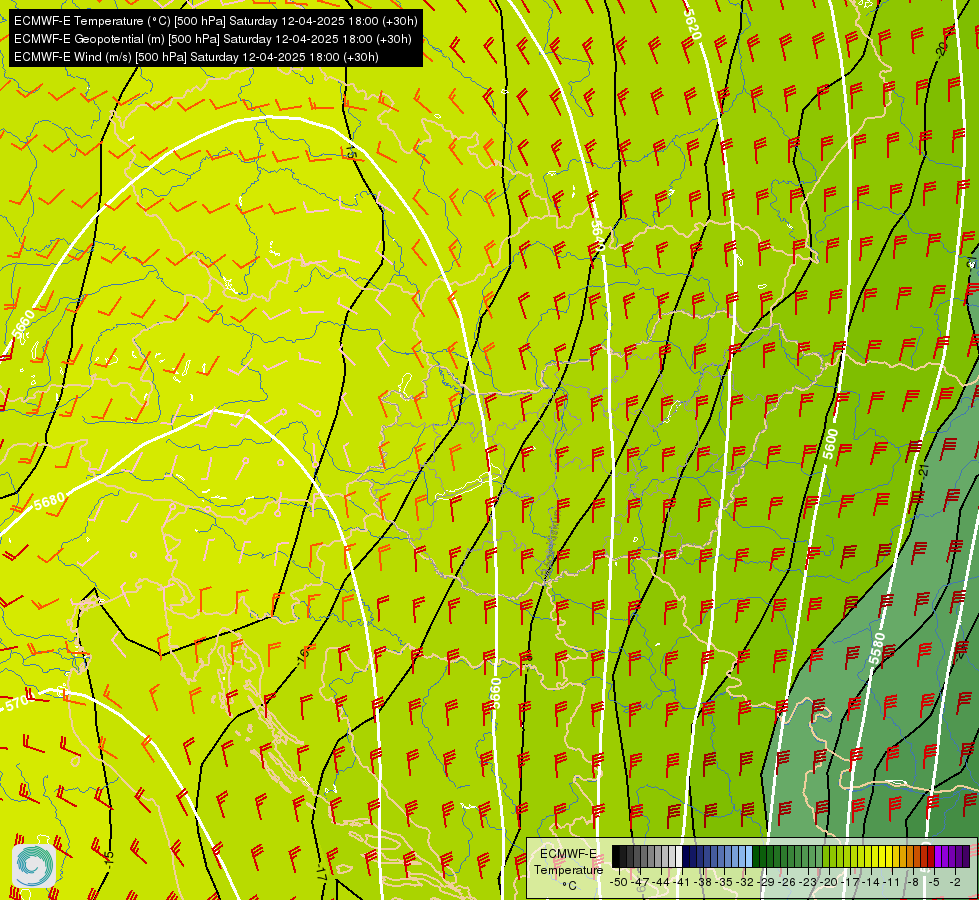Pick the bright yellow swatch above -14
Screen dimensions: 979x900
coord(875,856)
